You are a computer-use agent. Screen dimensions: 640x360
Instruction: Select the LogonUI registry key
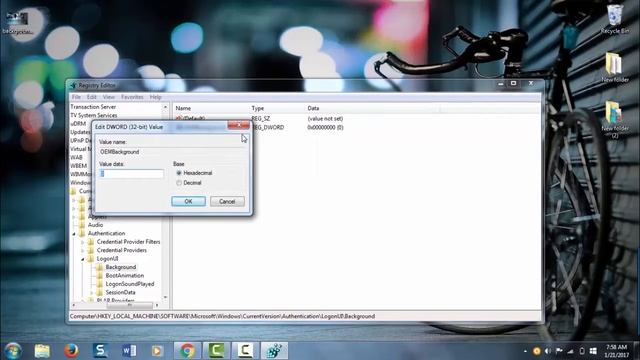coord(107,259)
